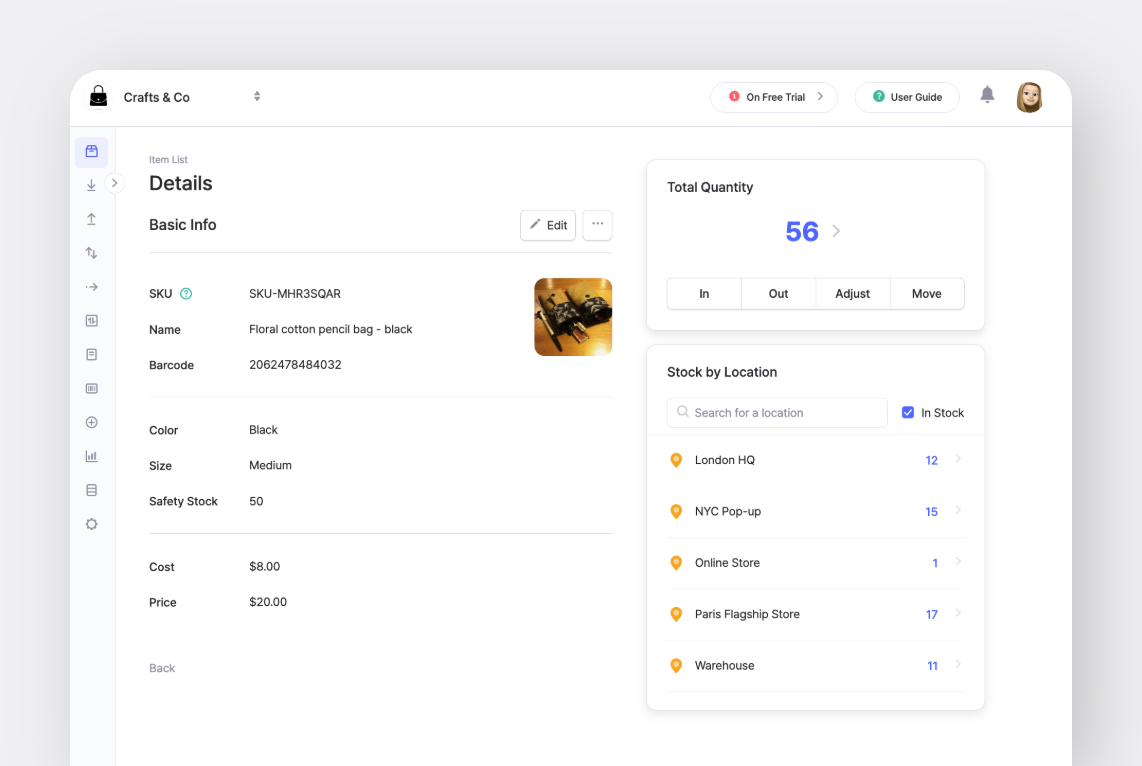Click the Online Store quantity 1
Screen dimensions: 1142x766
pyautogui.click(x=935, y=563)
